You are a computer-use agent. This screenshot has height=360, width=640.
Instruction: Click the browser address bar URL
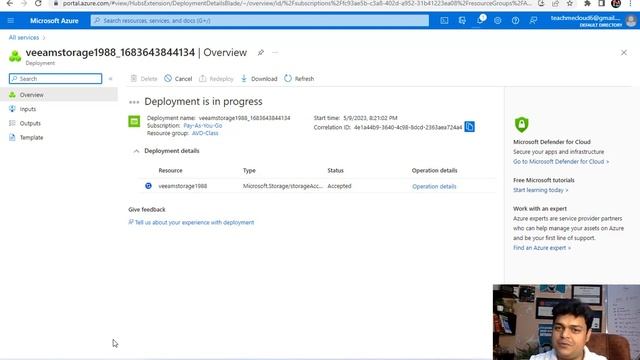click(x=297, y=3)
